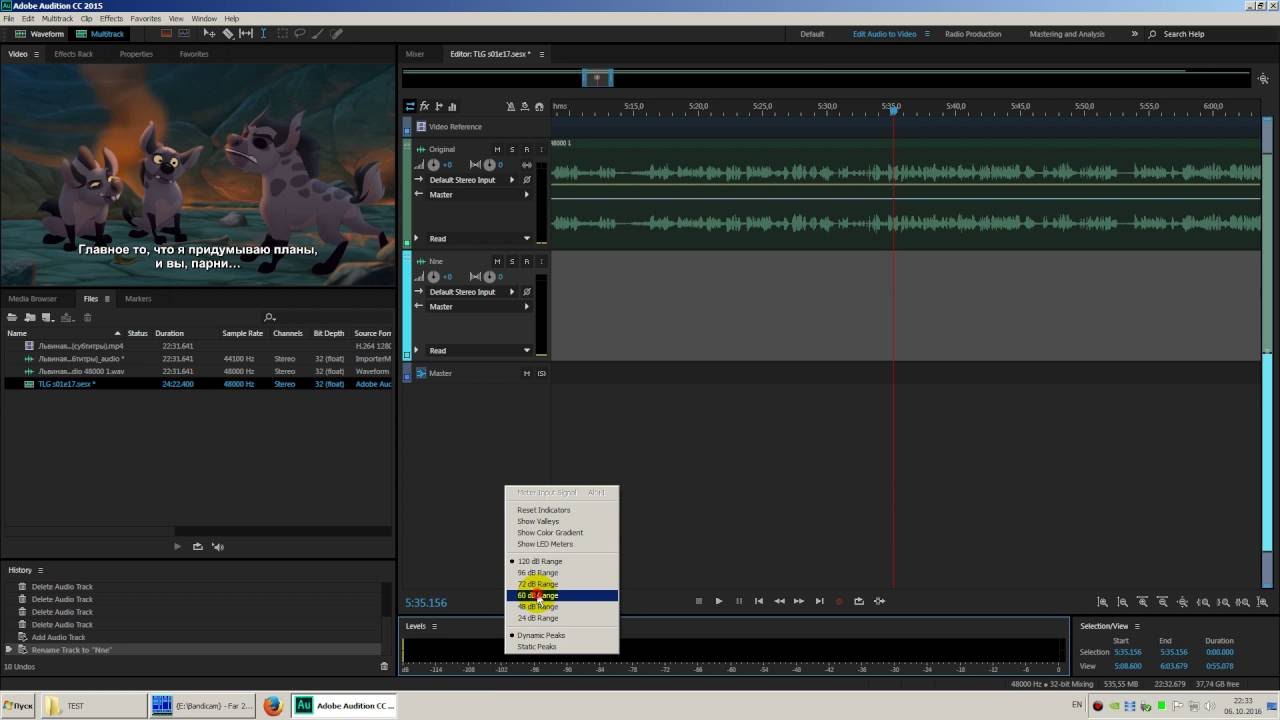1280x720 pixels.
Task: Click the red Record button
Action: click(839, 601)
